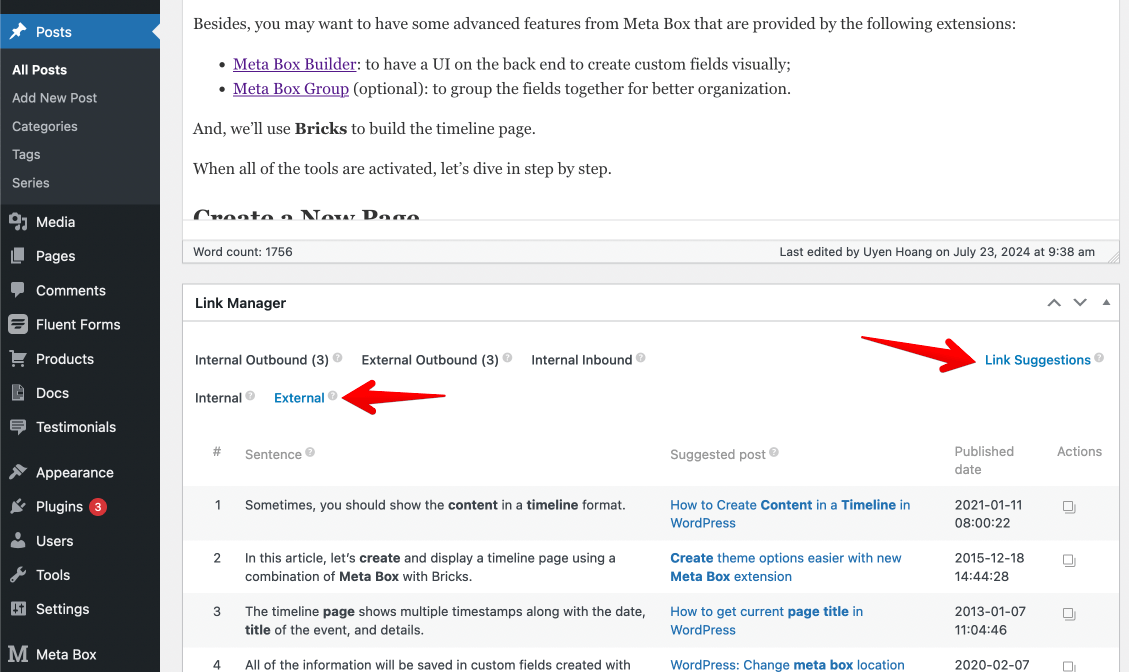Copy link action for suggestion row 1
The image size is (1129, 672).
1069,507
